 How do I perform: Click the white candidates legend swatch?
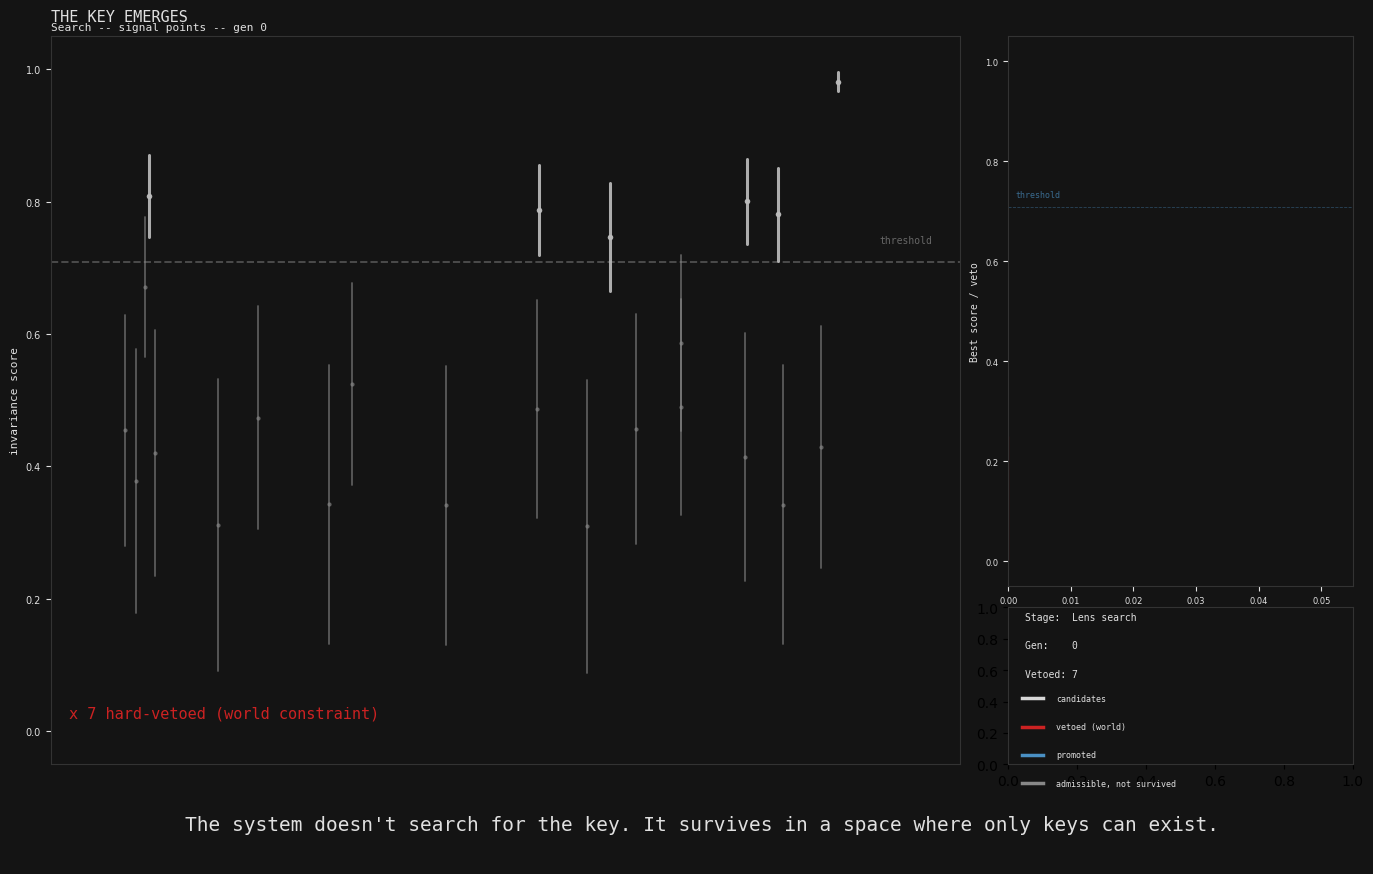click(1033, 699)
